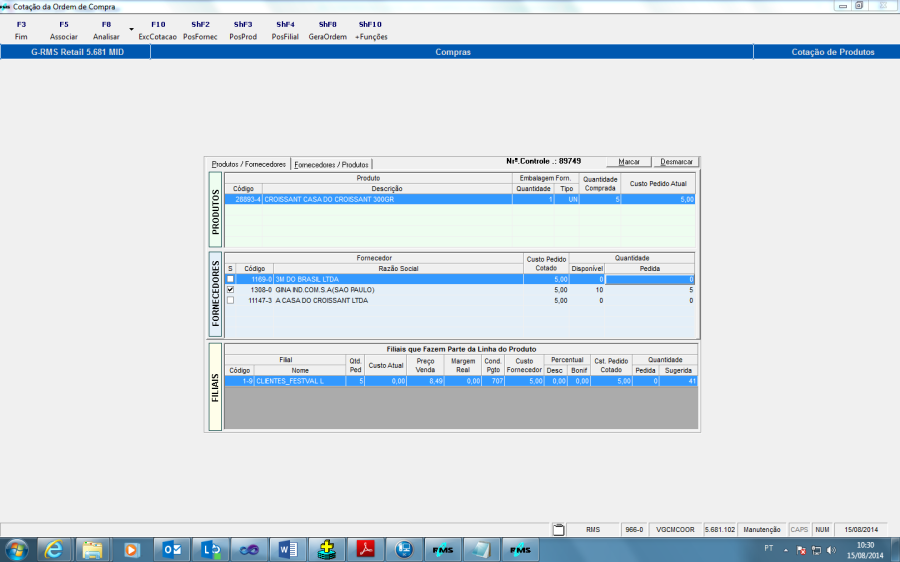Click the volume speaker tray icon
The height and width of the screenshot is (562, 900).
(831, 551)
